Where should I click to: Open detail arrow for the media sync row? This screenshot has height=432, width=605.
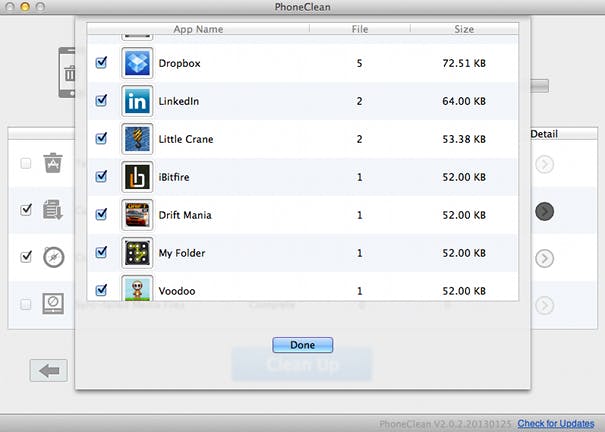tap(544, 305)
